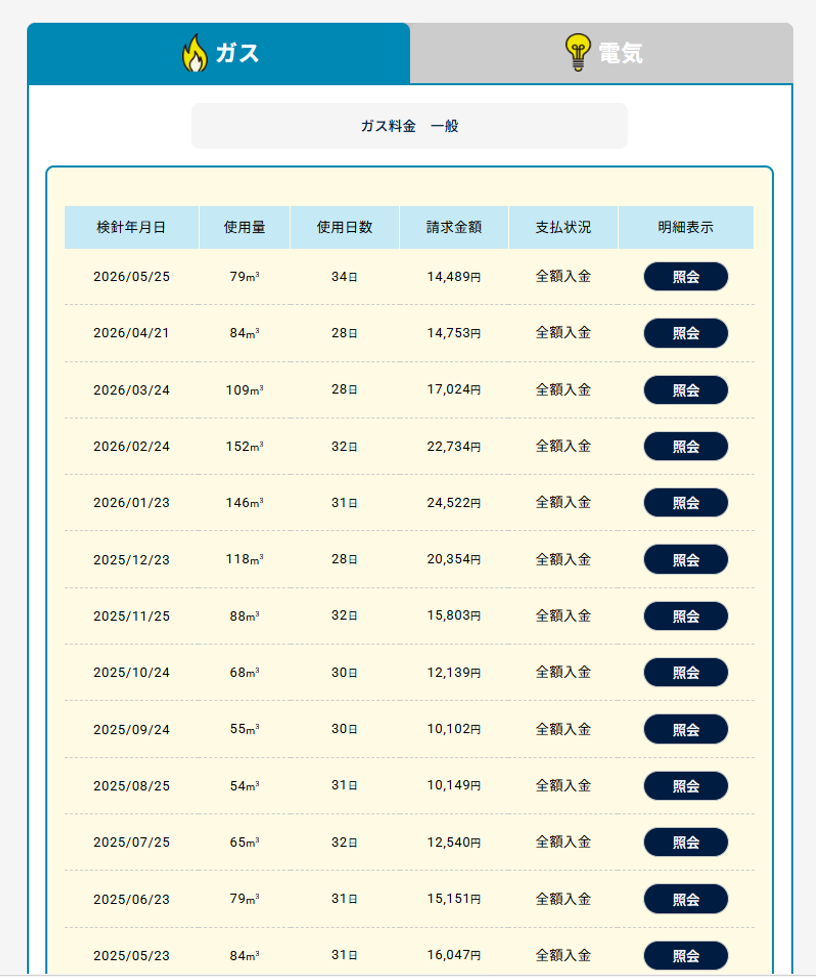Open 照会 for the 2025/12/23 row

[686, 559]
